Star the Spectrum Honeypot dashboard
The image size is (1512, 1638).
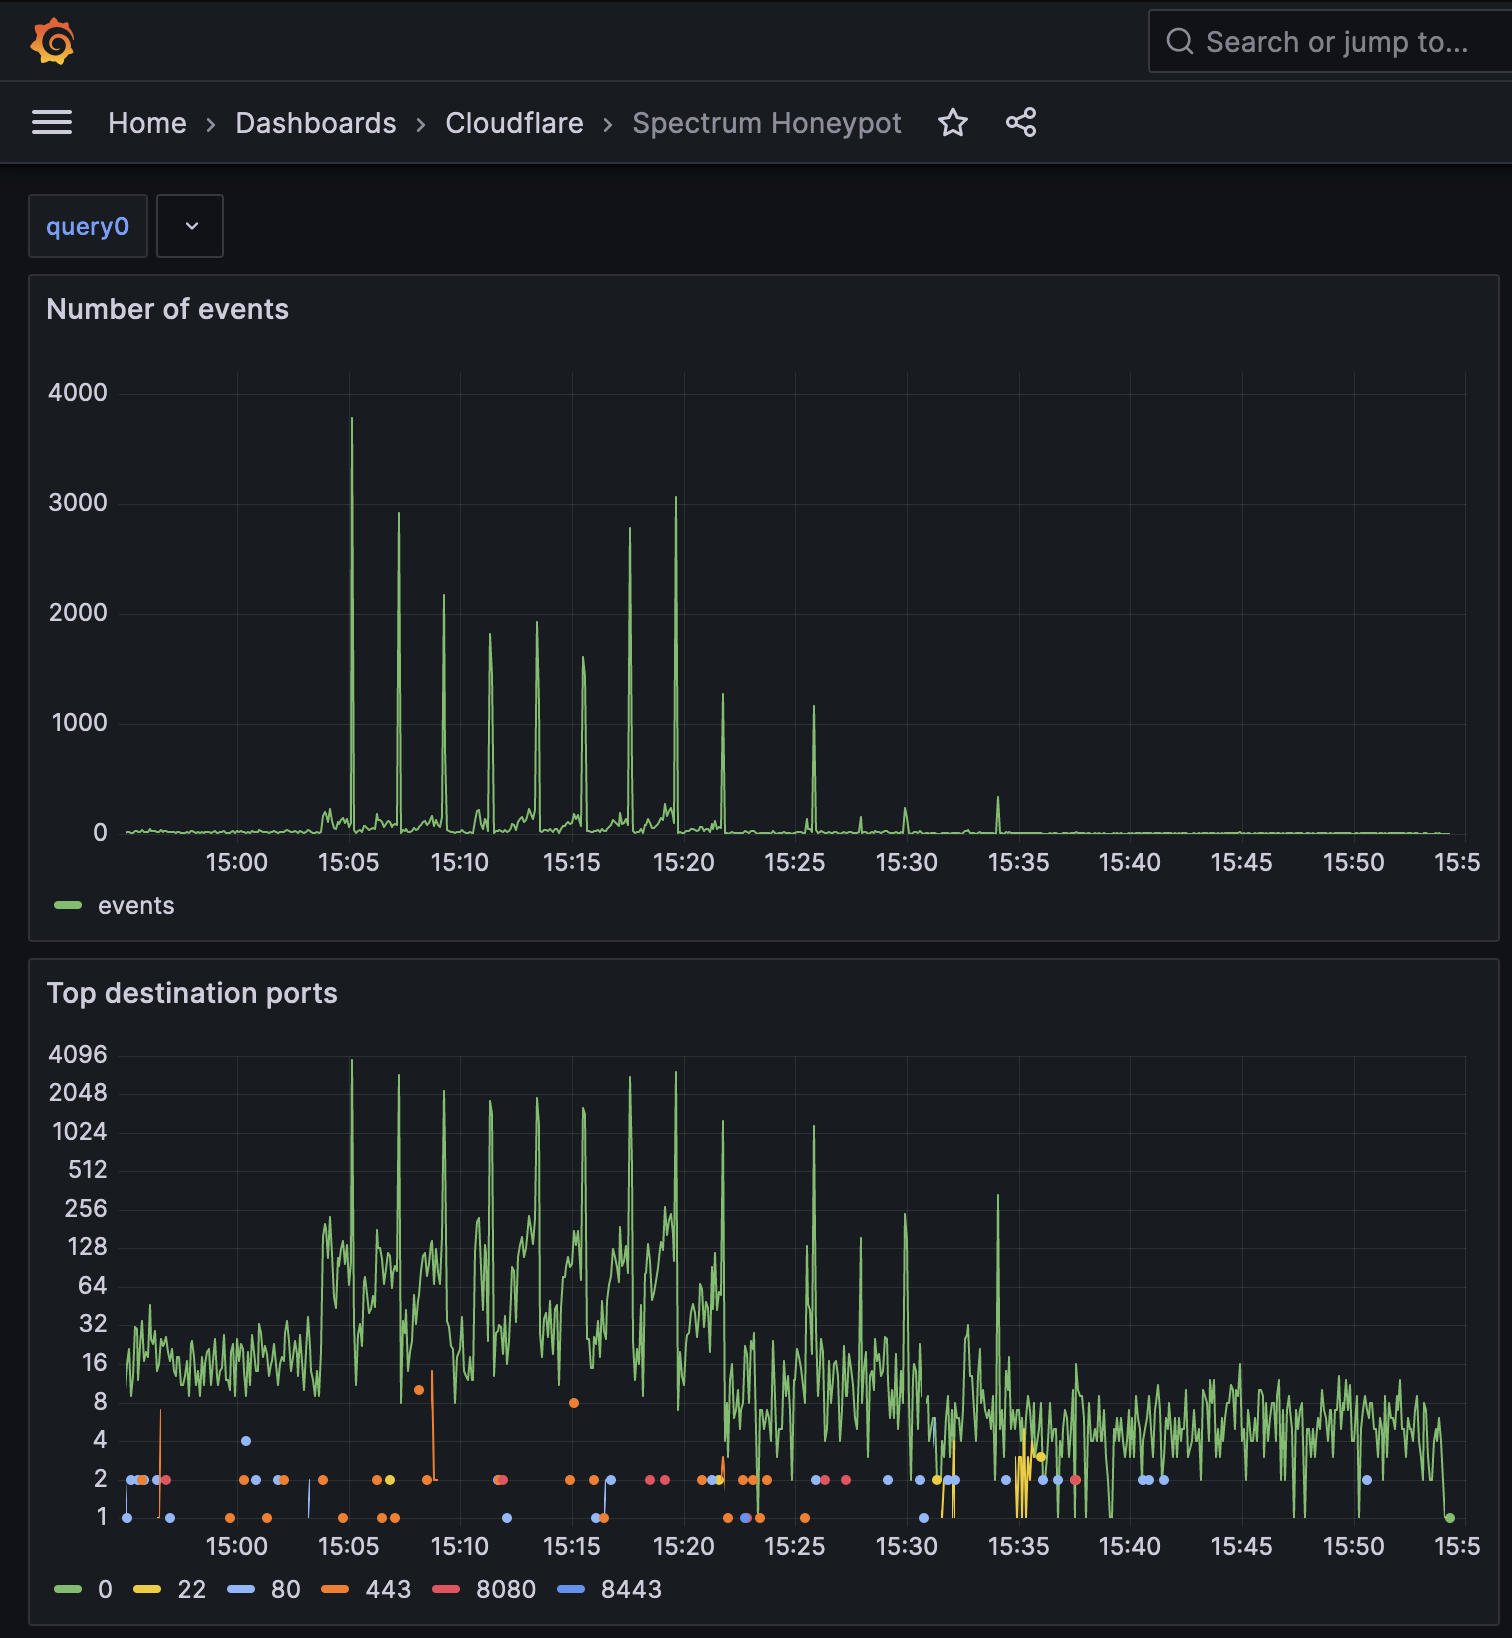click(x=952, y=123)
